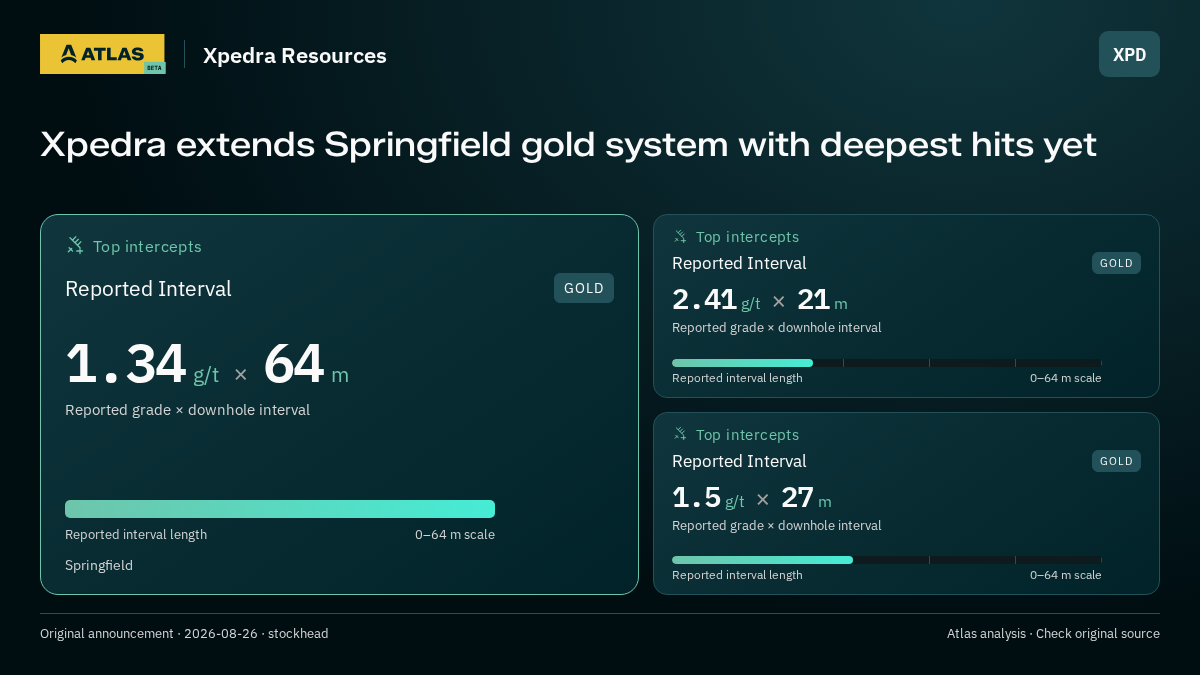Click the 64 m interval progress bar
1200x675 pixels.
click(280, 509)
